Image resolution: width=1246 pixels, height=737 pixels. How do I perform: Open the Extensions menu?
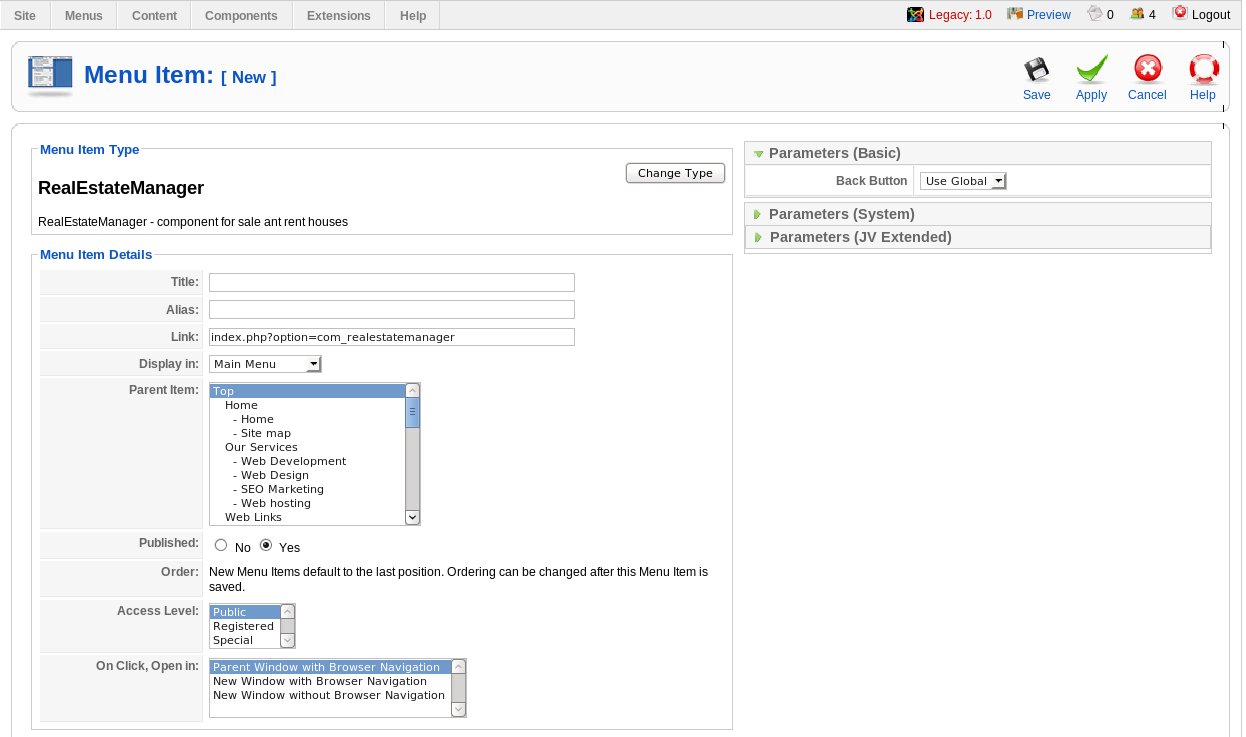338,15
